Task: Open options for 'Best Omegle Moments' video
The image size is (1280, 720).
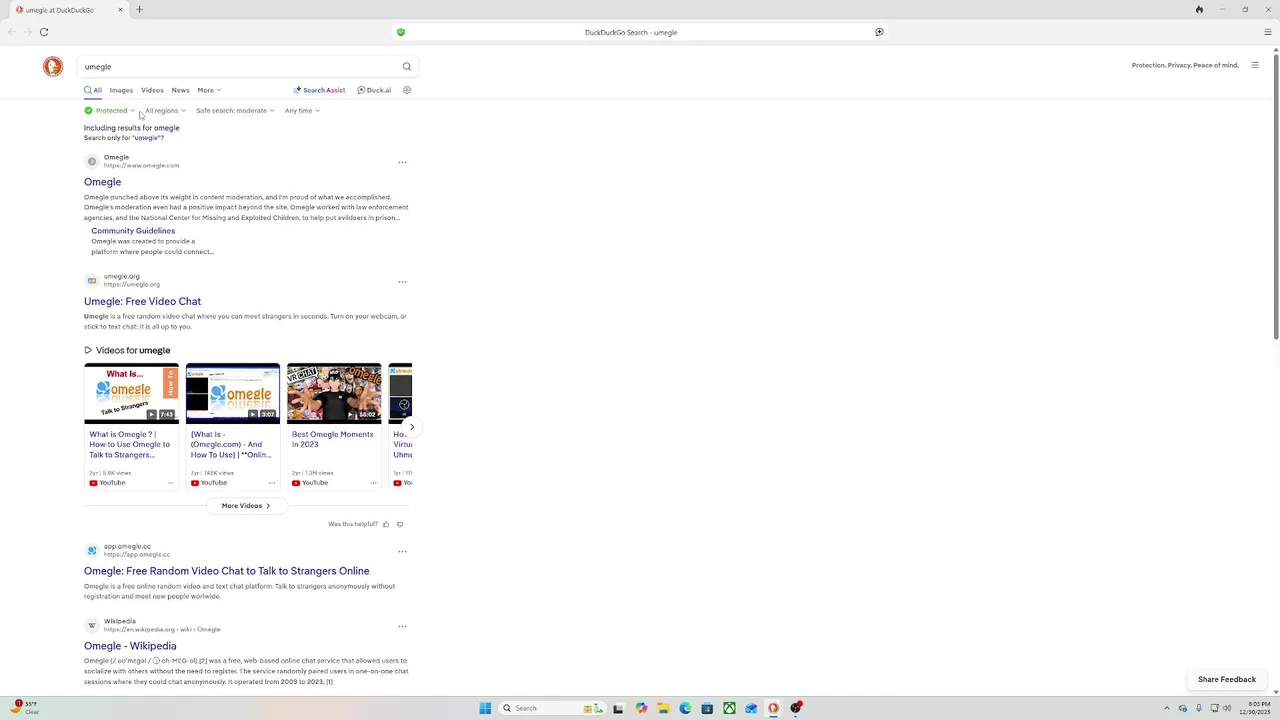Action: click(373, 483)
